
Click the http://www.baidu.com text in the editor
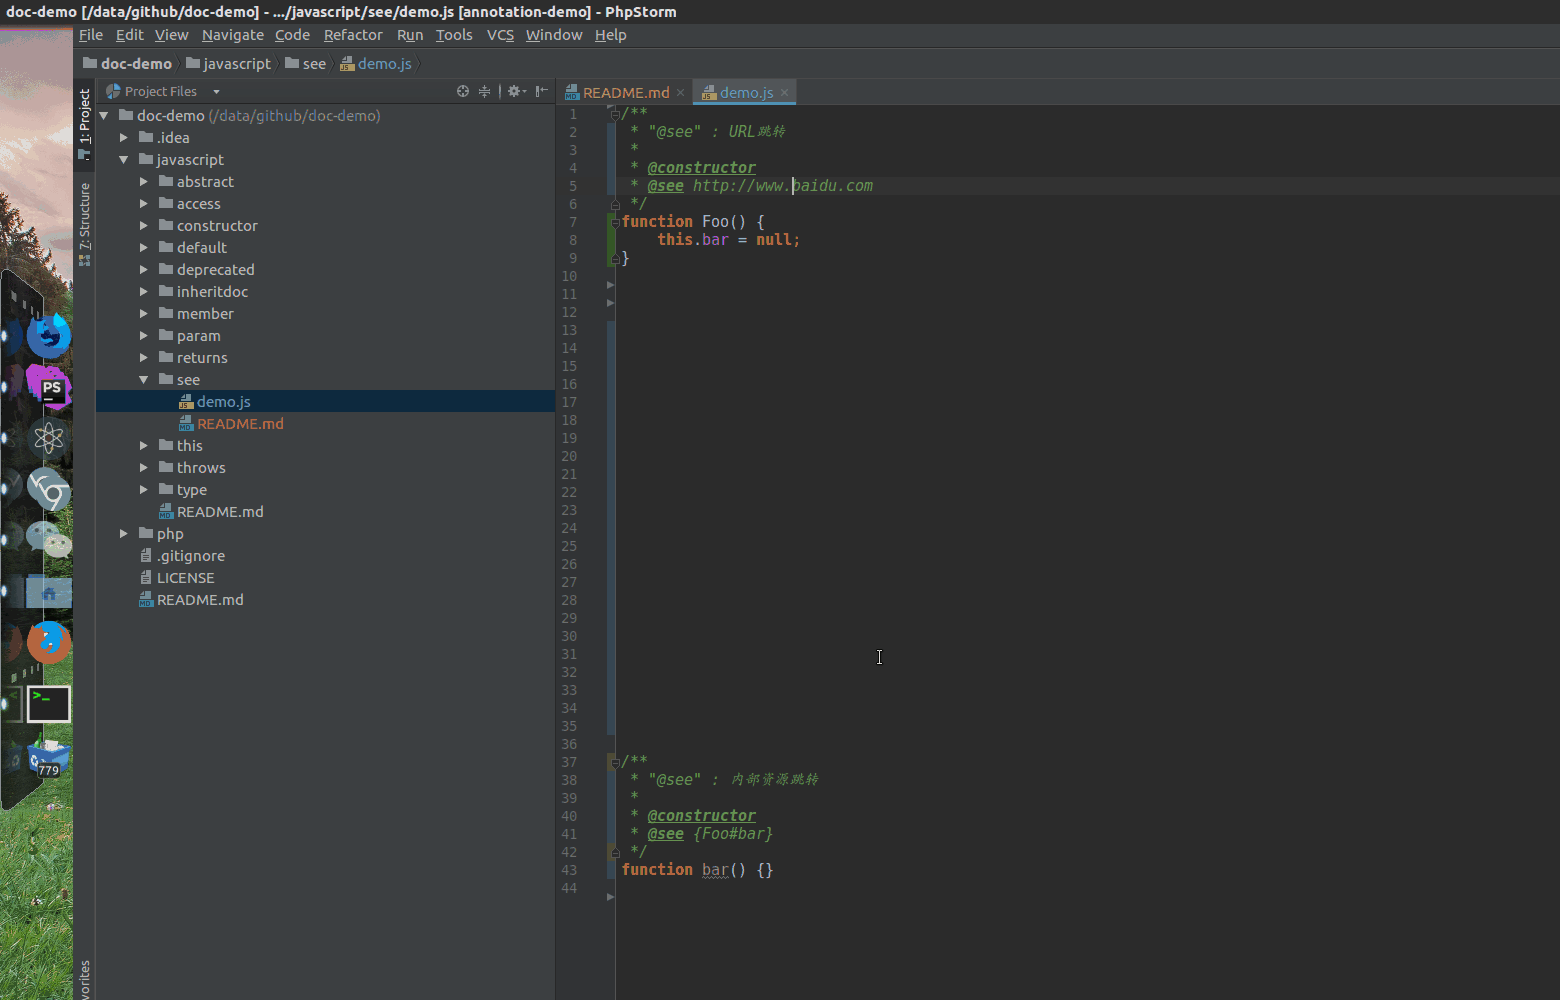pyautogui.click(x=783, y=186)
